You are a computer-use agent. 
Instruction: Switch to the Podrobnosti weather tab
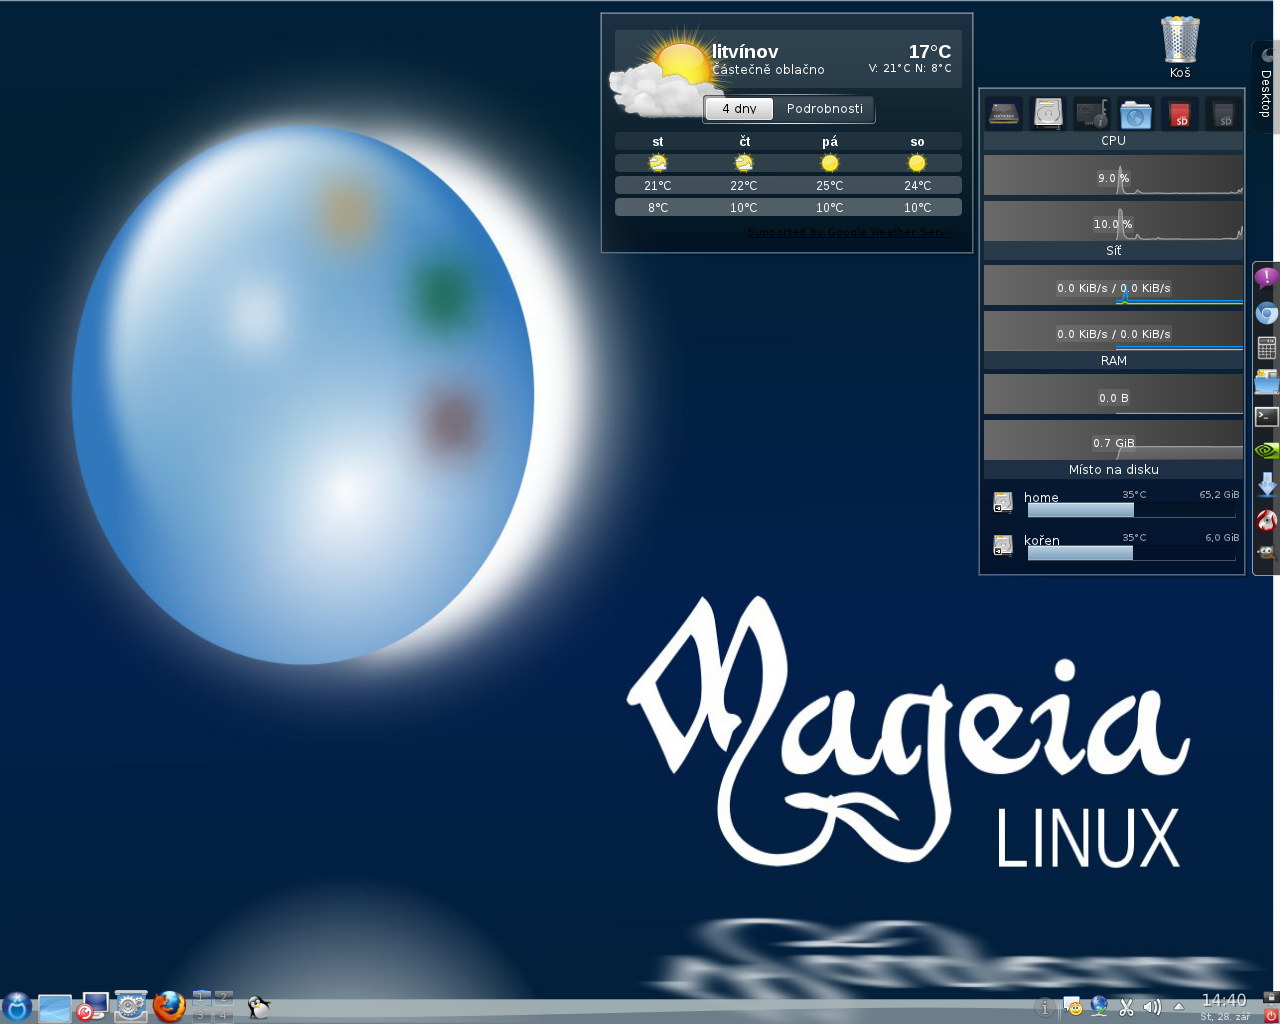click(824, 108)
